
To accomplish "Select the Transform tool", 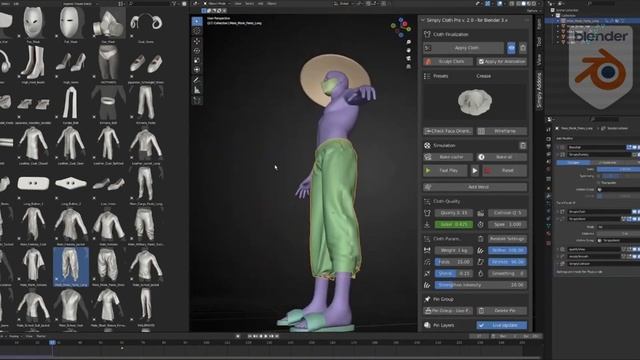I will coord(197,70).
